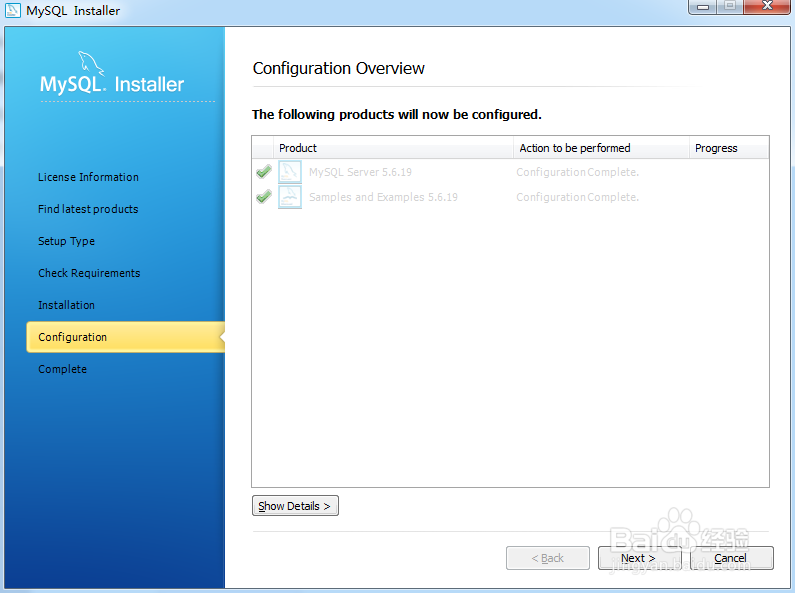Select MySQL Server 5.6.19 row text
The width and height of the screenshot is (795, 593).
coord(360,172)
